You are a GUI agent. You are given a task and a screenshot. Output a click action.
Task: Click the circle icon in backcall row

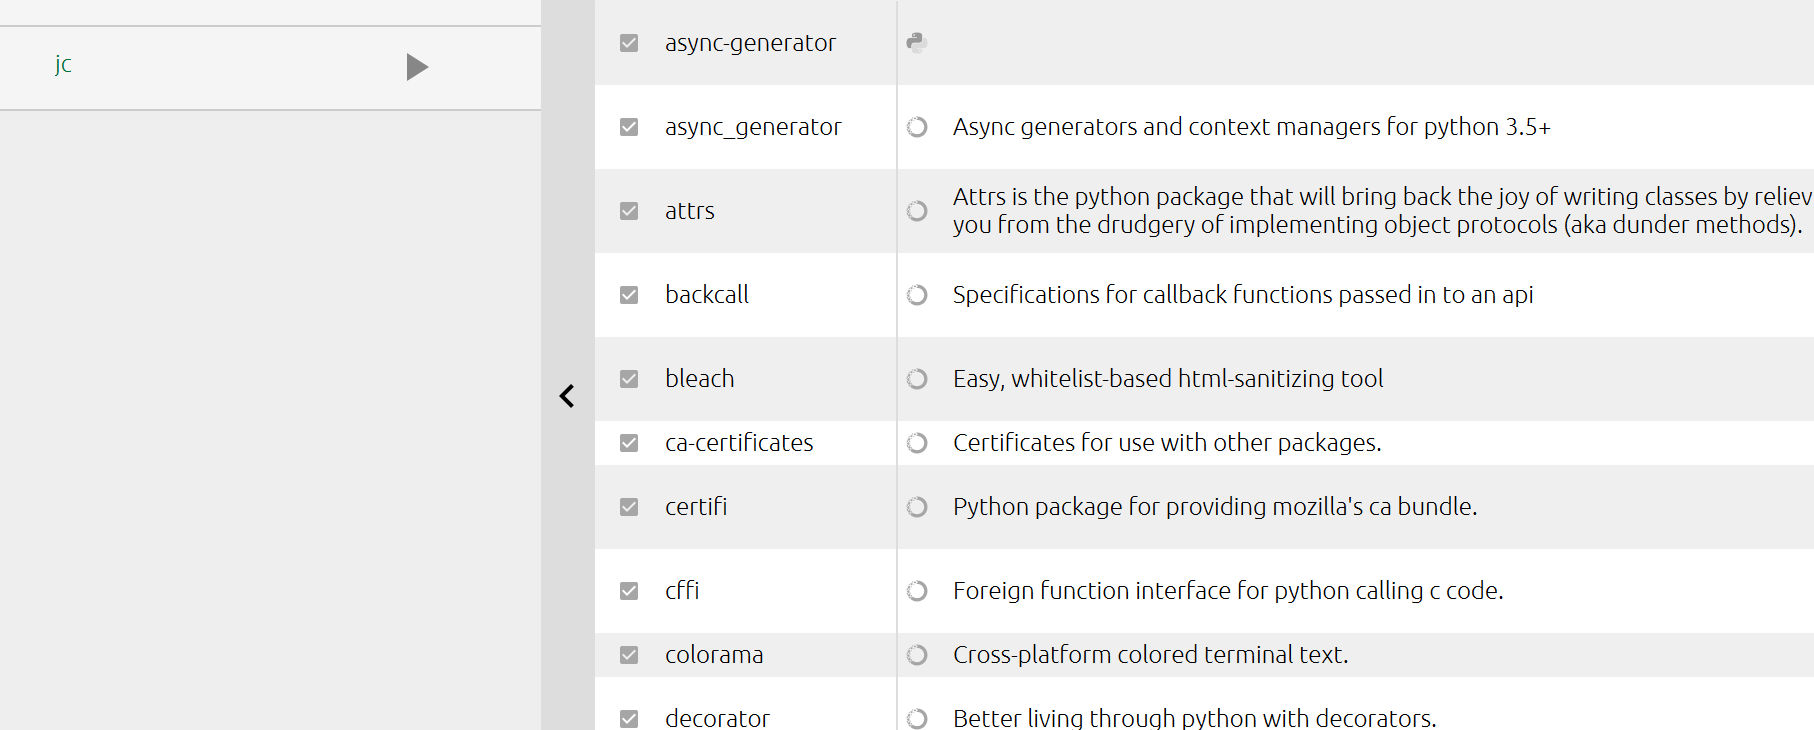coord(916,295)
